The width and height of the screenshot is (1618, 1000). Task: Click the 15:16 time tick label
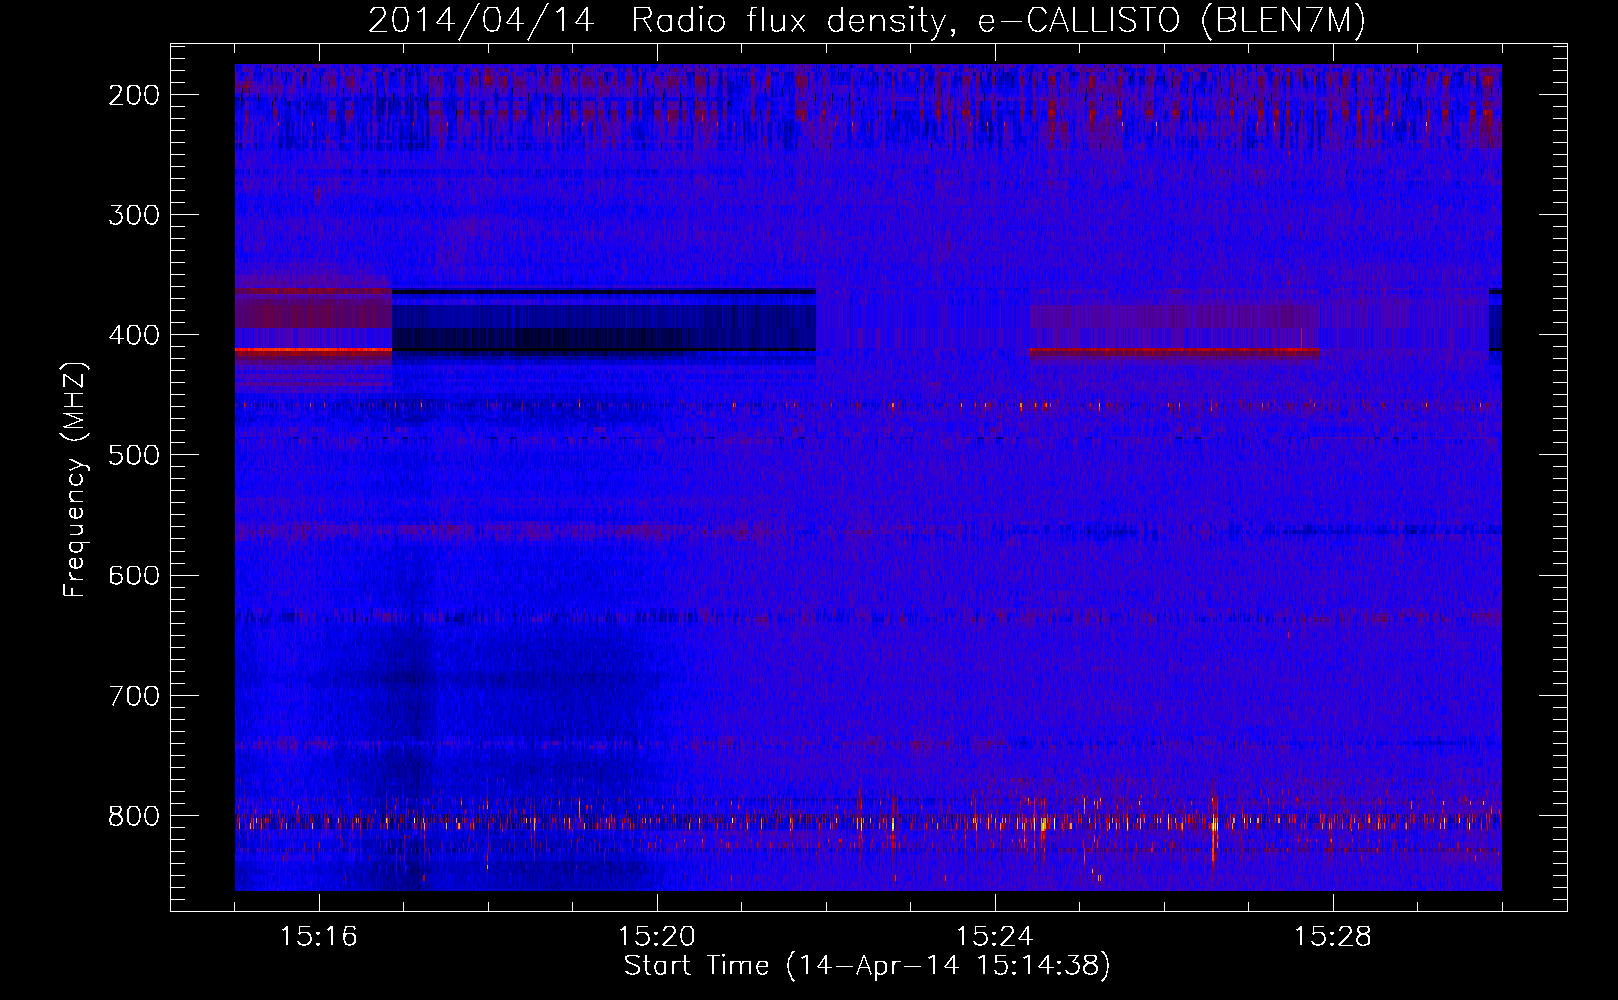click(319, 937)
